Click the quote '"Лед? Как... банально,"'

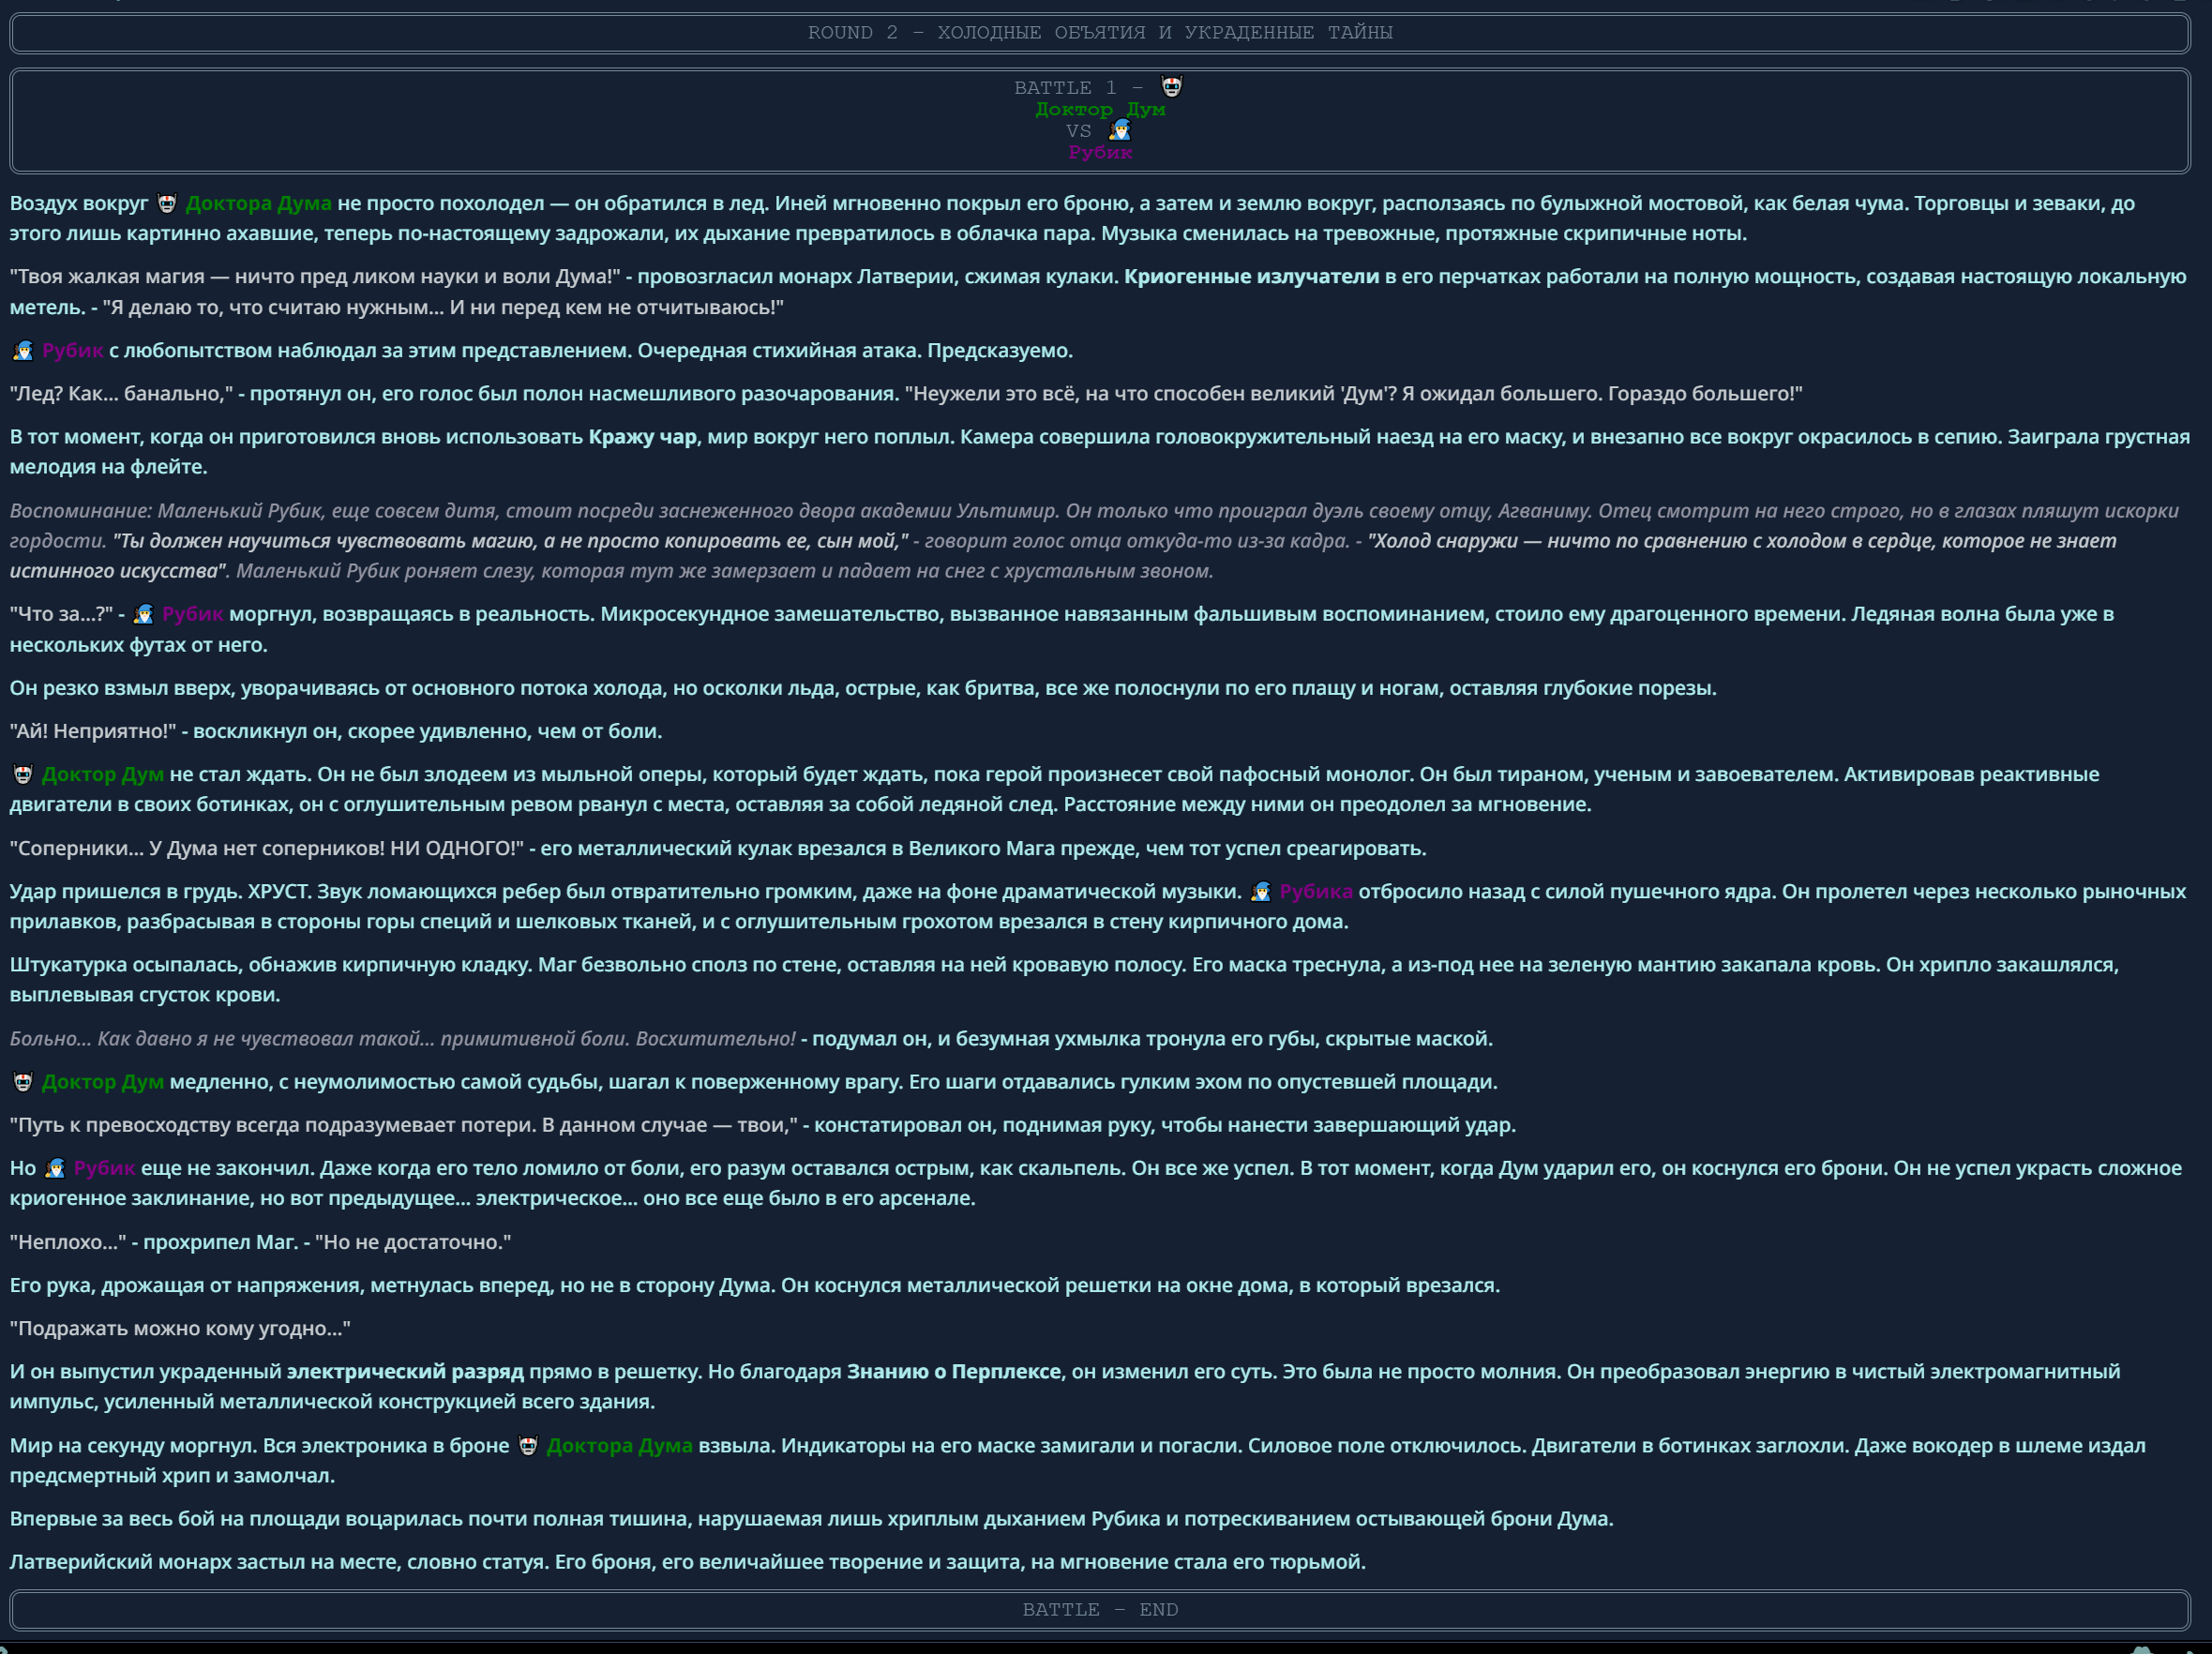pos(121,393)
